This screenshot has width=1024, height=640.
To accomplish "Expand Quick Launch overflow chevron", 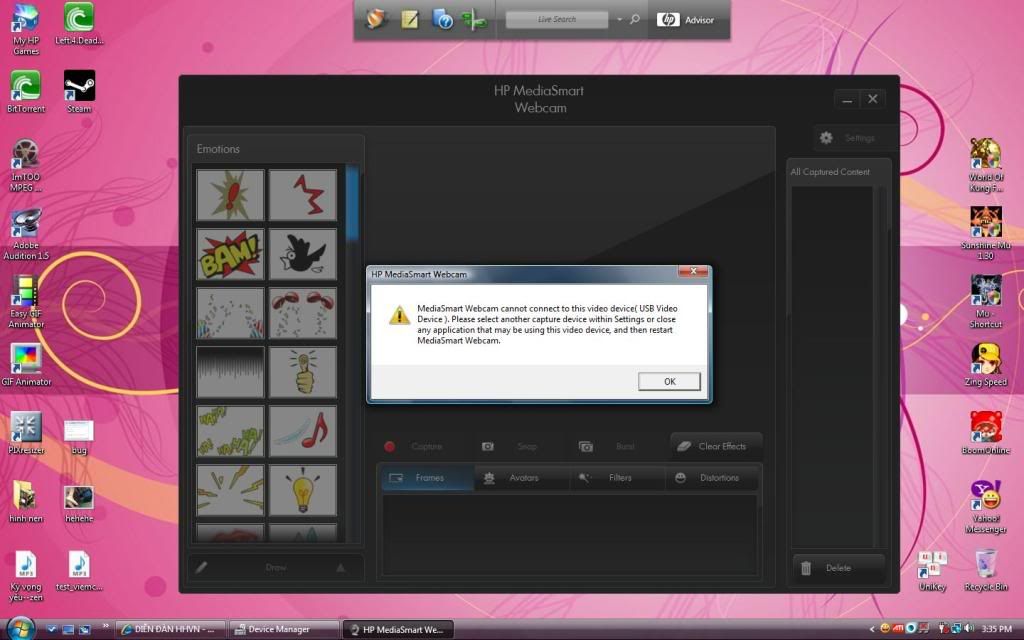I will pyautogui.click(x=105, y=626).
